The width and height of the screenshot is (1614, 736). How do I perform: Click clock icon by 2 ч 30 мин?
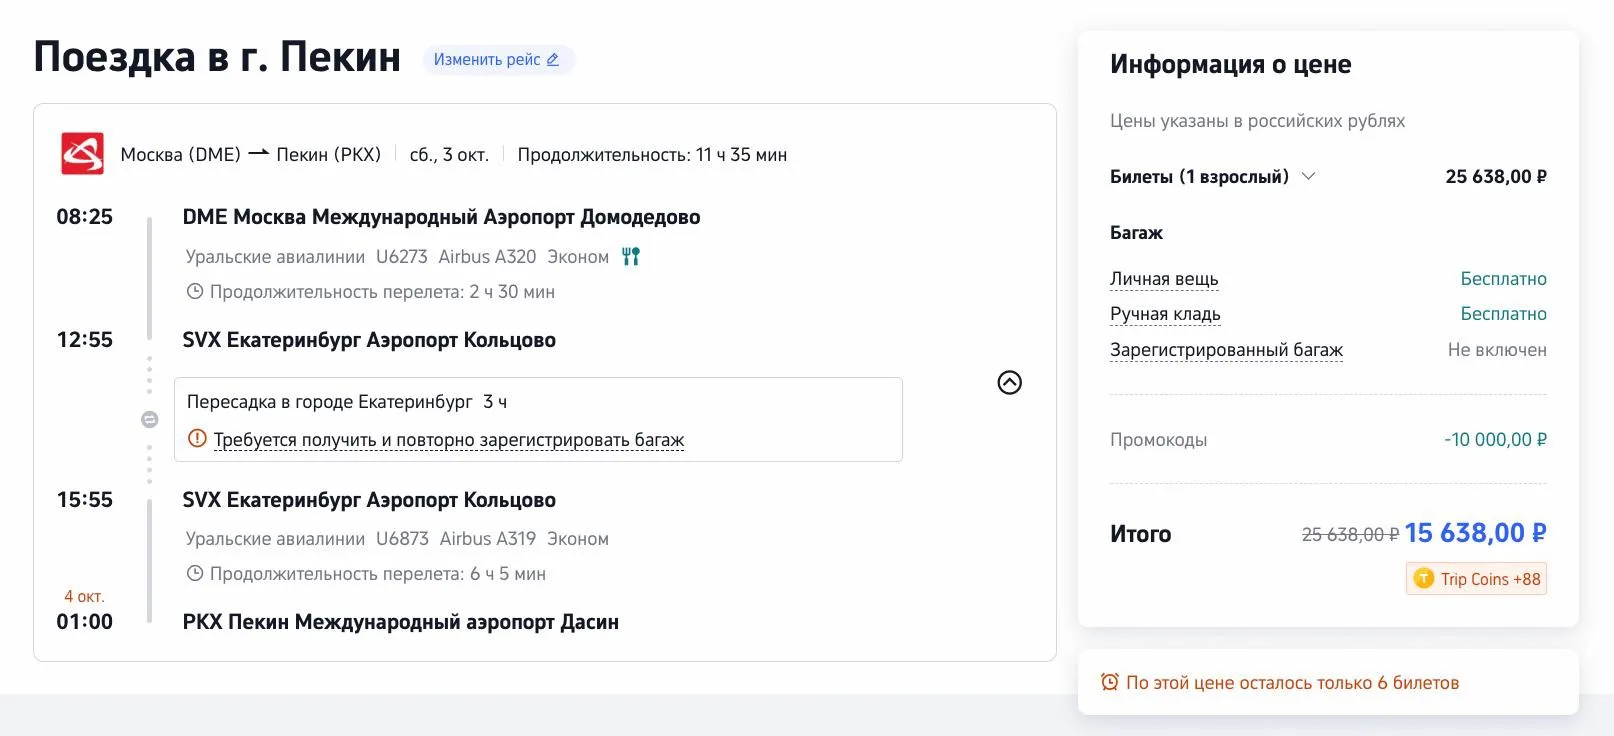195,291
